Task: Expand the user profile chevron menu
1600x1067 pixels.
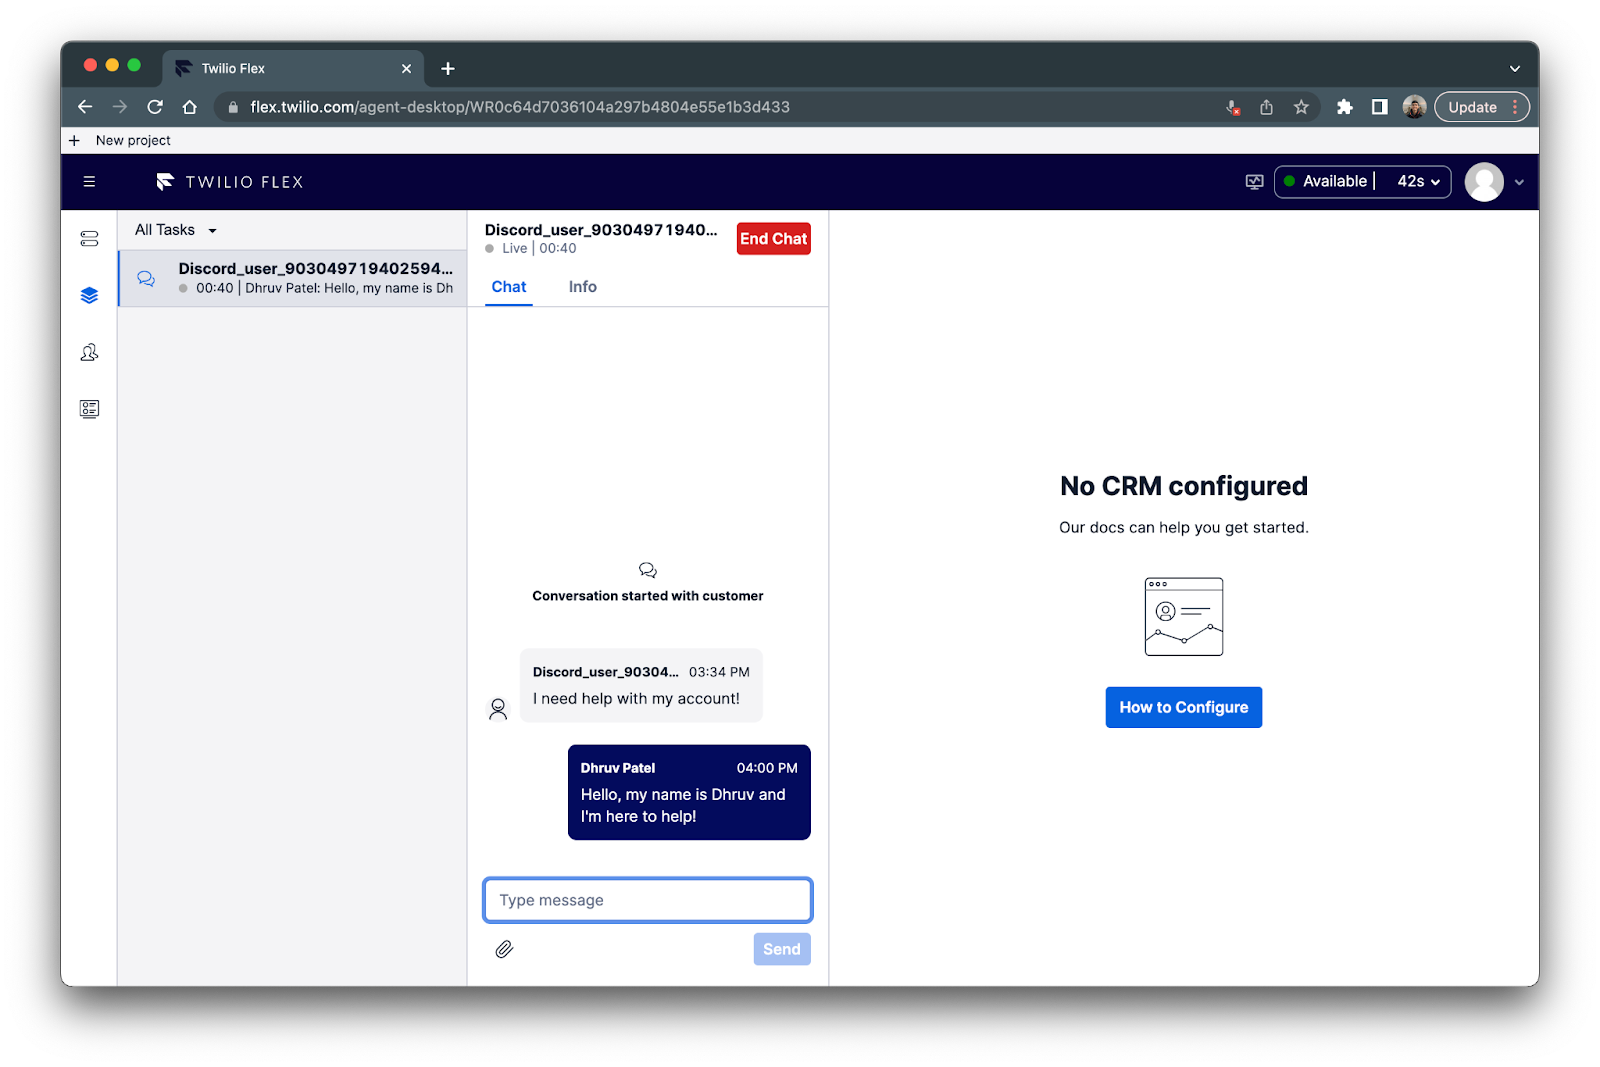Action: [x=1519, y=182]
